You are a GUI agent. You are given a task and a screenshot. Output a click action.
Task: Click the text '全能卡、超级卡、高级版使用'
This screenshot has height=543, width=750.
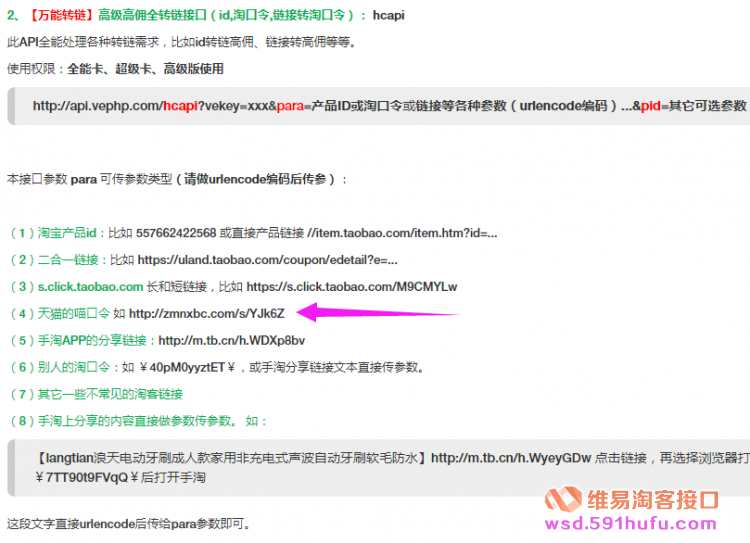[x=145, y=69]
